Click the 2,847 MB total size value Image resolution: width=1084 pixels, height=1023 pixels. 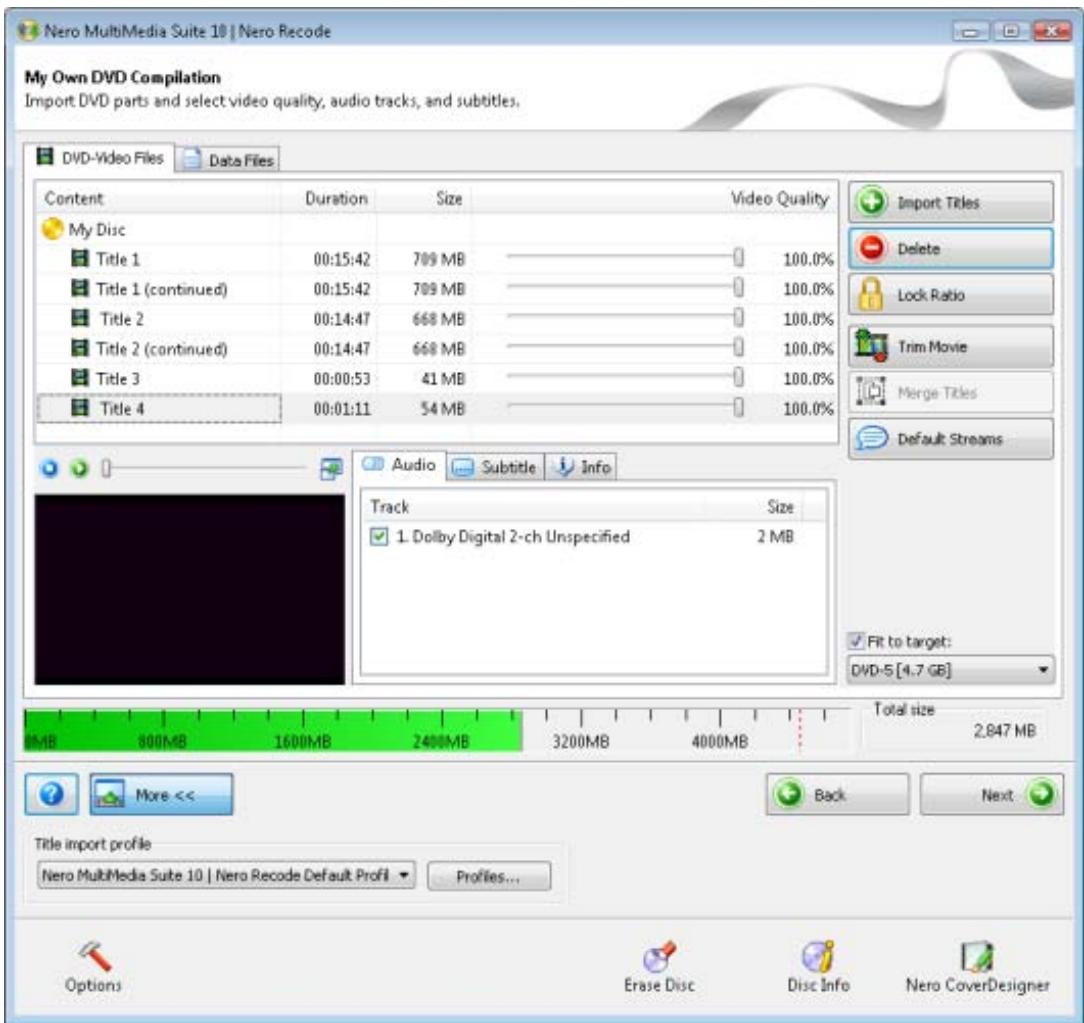pos(1004,731)
